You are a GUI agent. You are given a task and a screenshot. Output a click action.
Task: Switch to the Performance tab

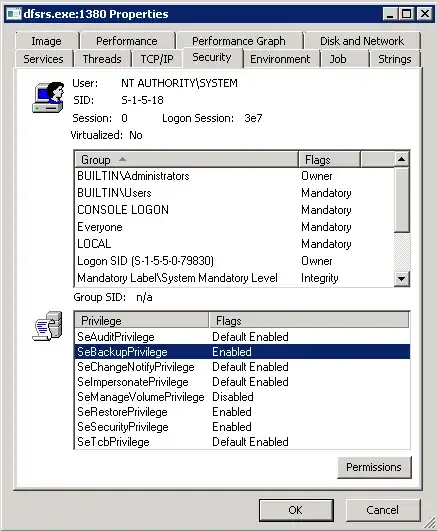127,41
